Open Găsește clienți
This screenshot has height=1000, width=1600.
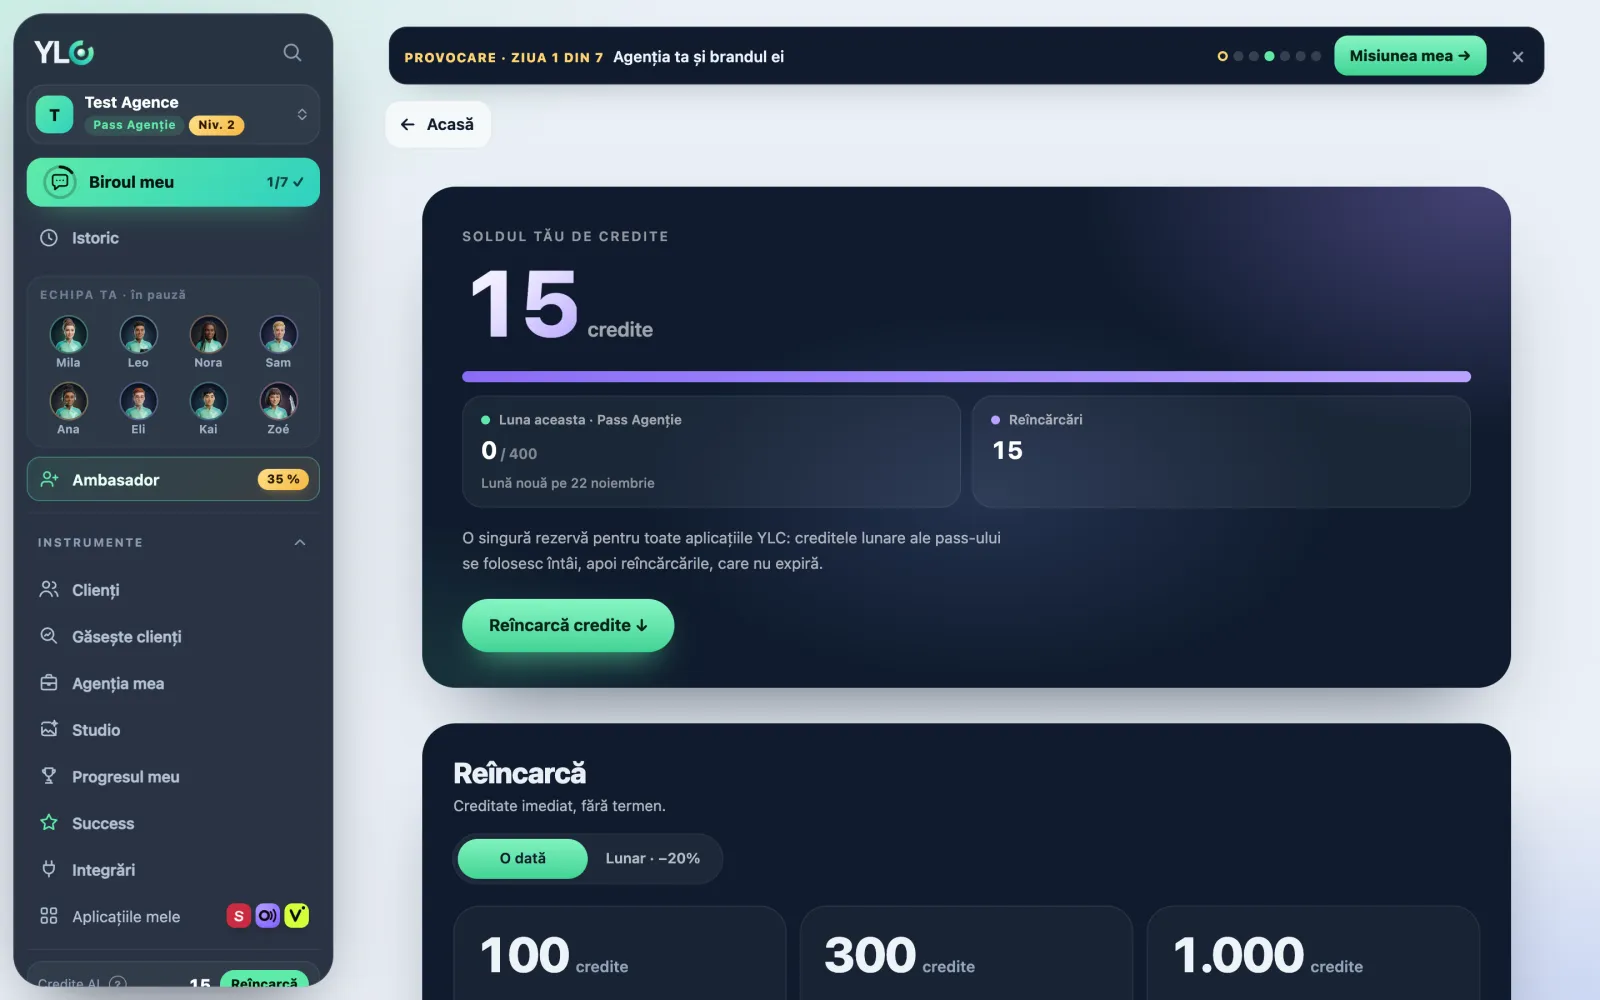[x=173, y=637]
